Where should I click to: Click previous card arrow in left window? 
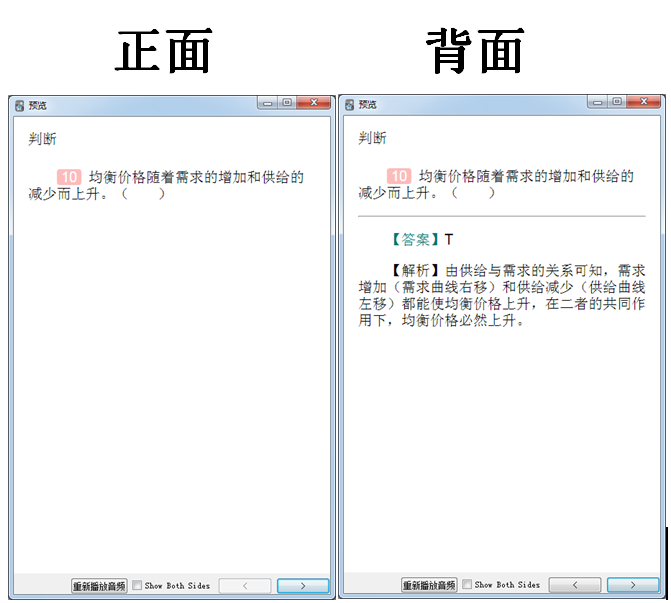[x=245, y=586]
